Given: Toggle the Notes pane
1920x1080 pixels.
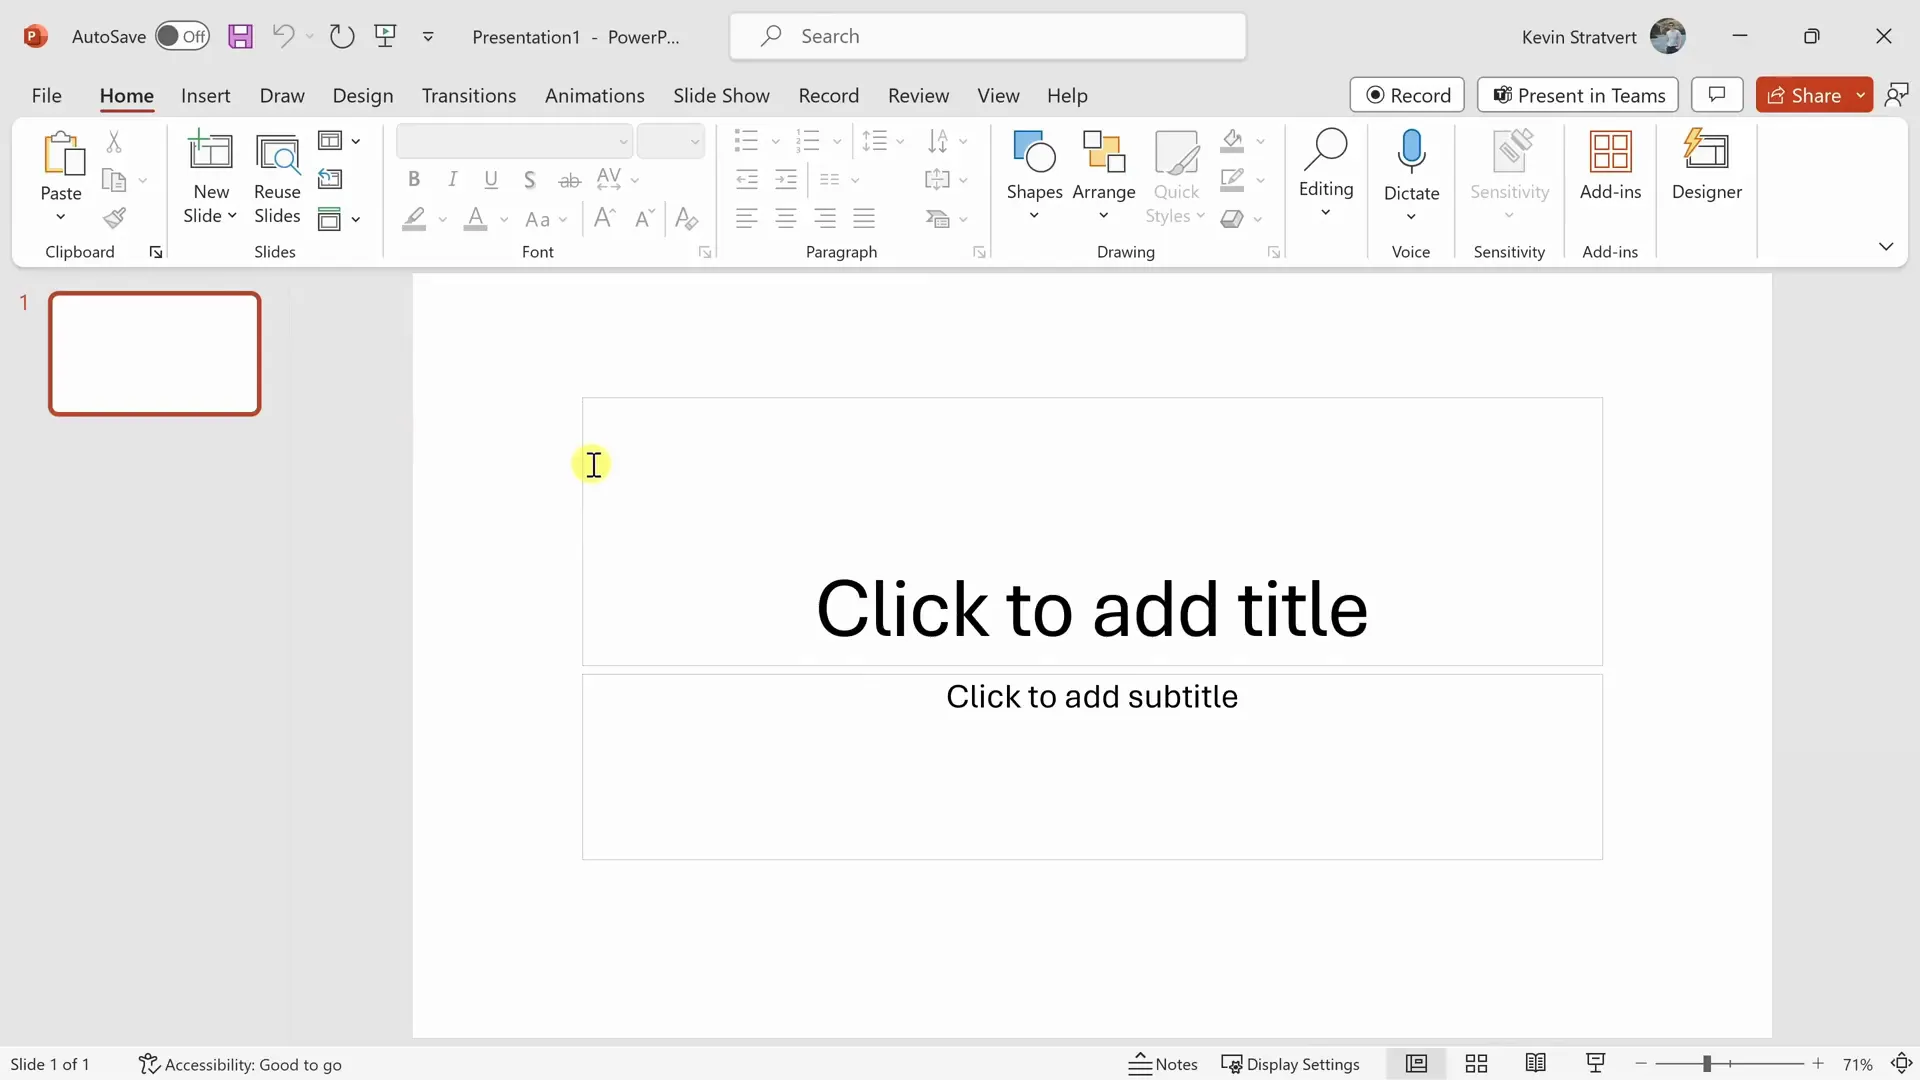Looking at the screenshot, I should pos(1163,1064).
